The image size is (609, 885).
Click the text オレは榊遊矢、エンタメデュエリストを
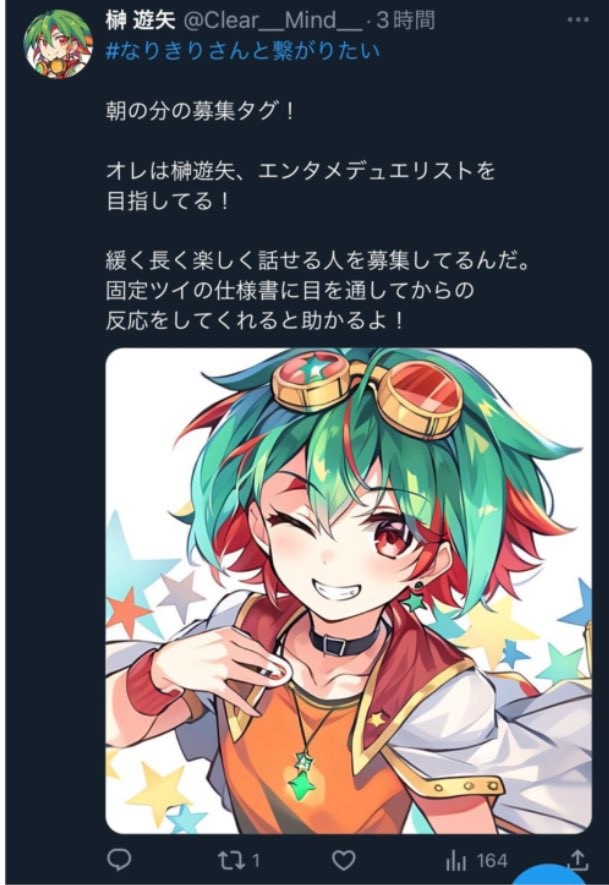(300, 170)
